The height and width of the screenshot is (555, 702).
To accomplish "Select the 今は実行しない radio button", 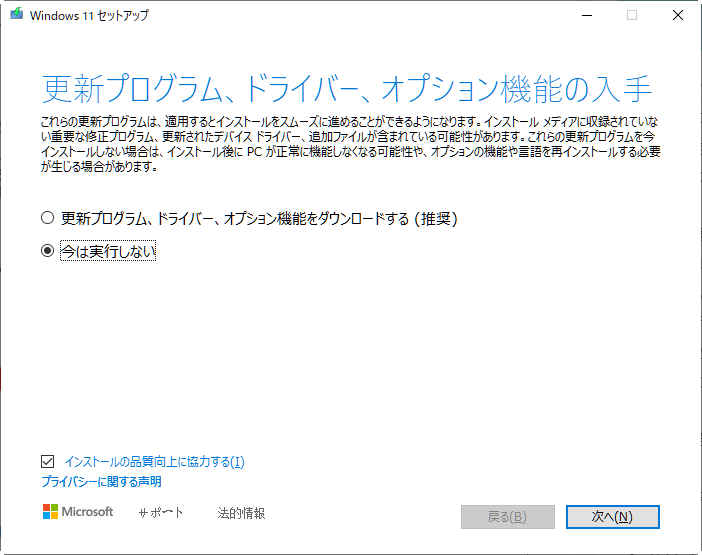I will point(47,252).
